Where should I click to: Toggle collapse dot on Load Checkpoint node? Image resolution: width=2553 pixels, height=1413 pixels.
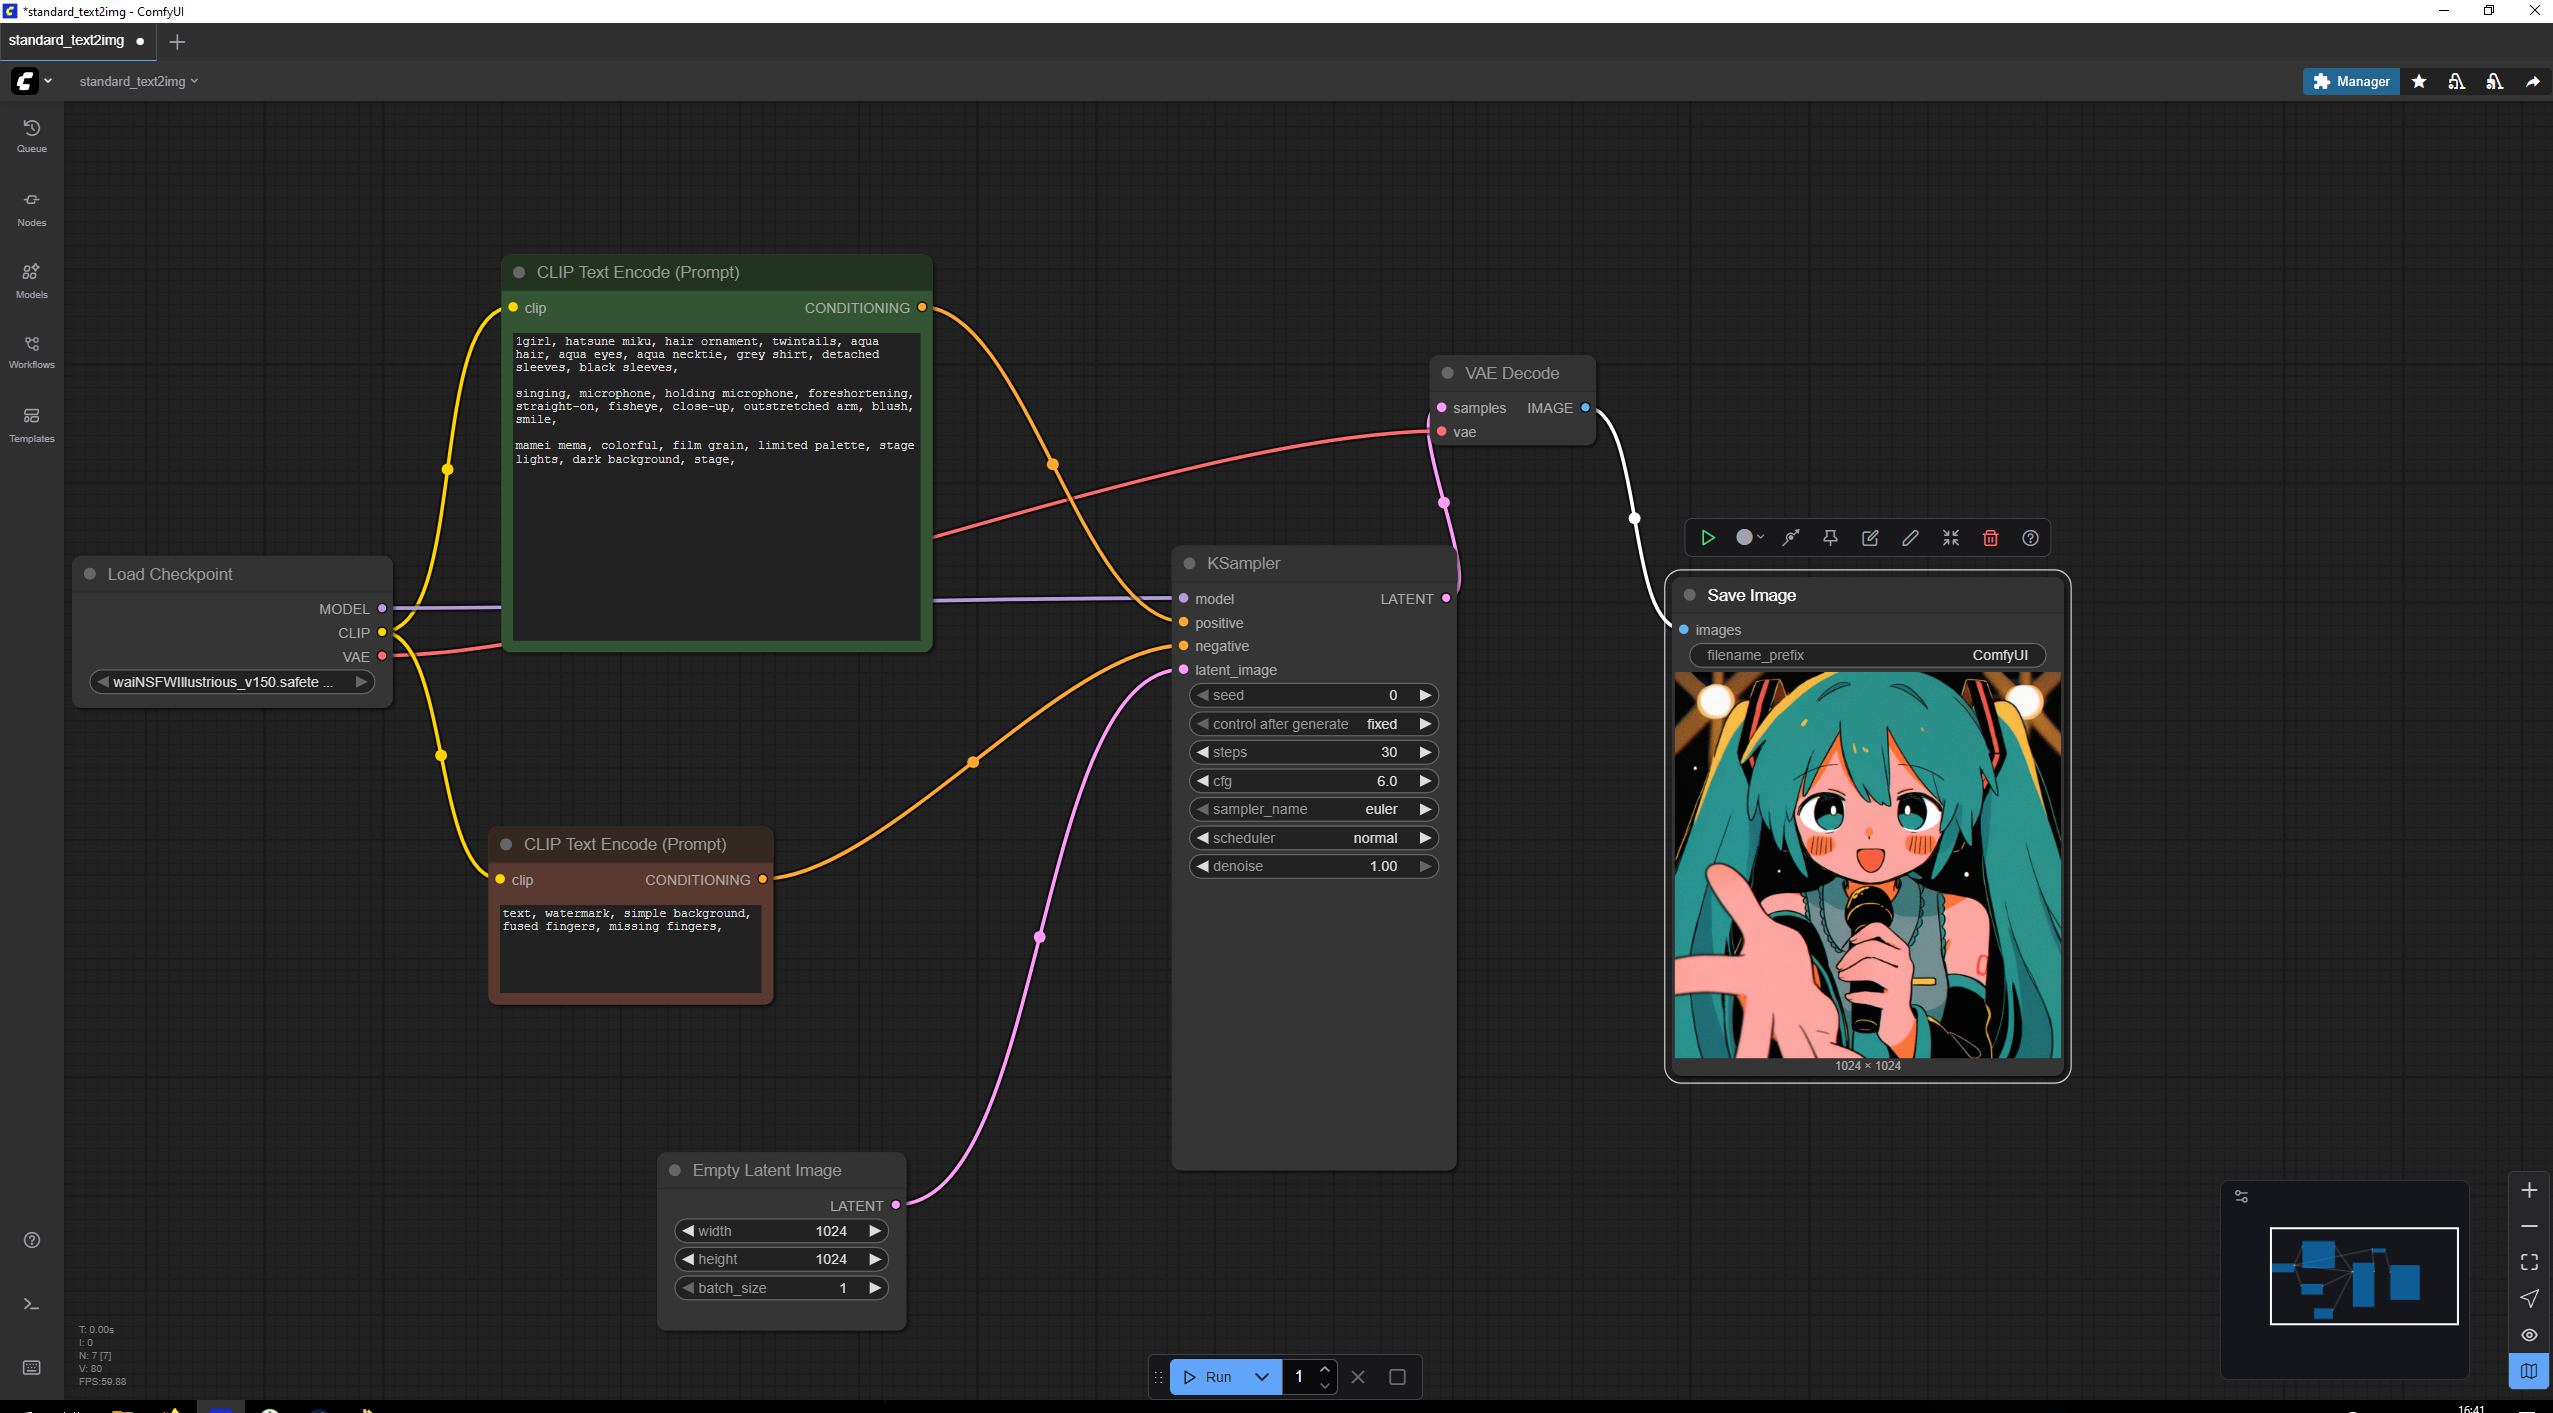click(x=90, y=574)
